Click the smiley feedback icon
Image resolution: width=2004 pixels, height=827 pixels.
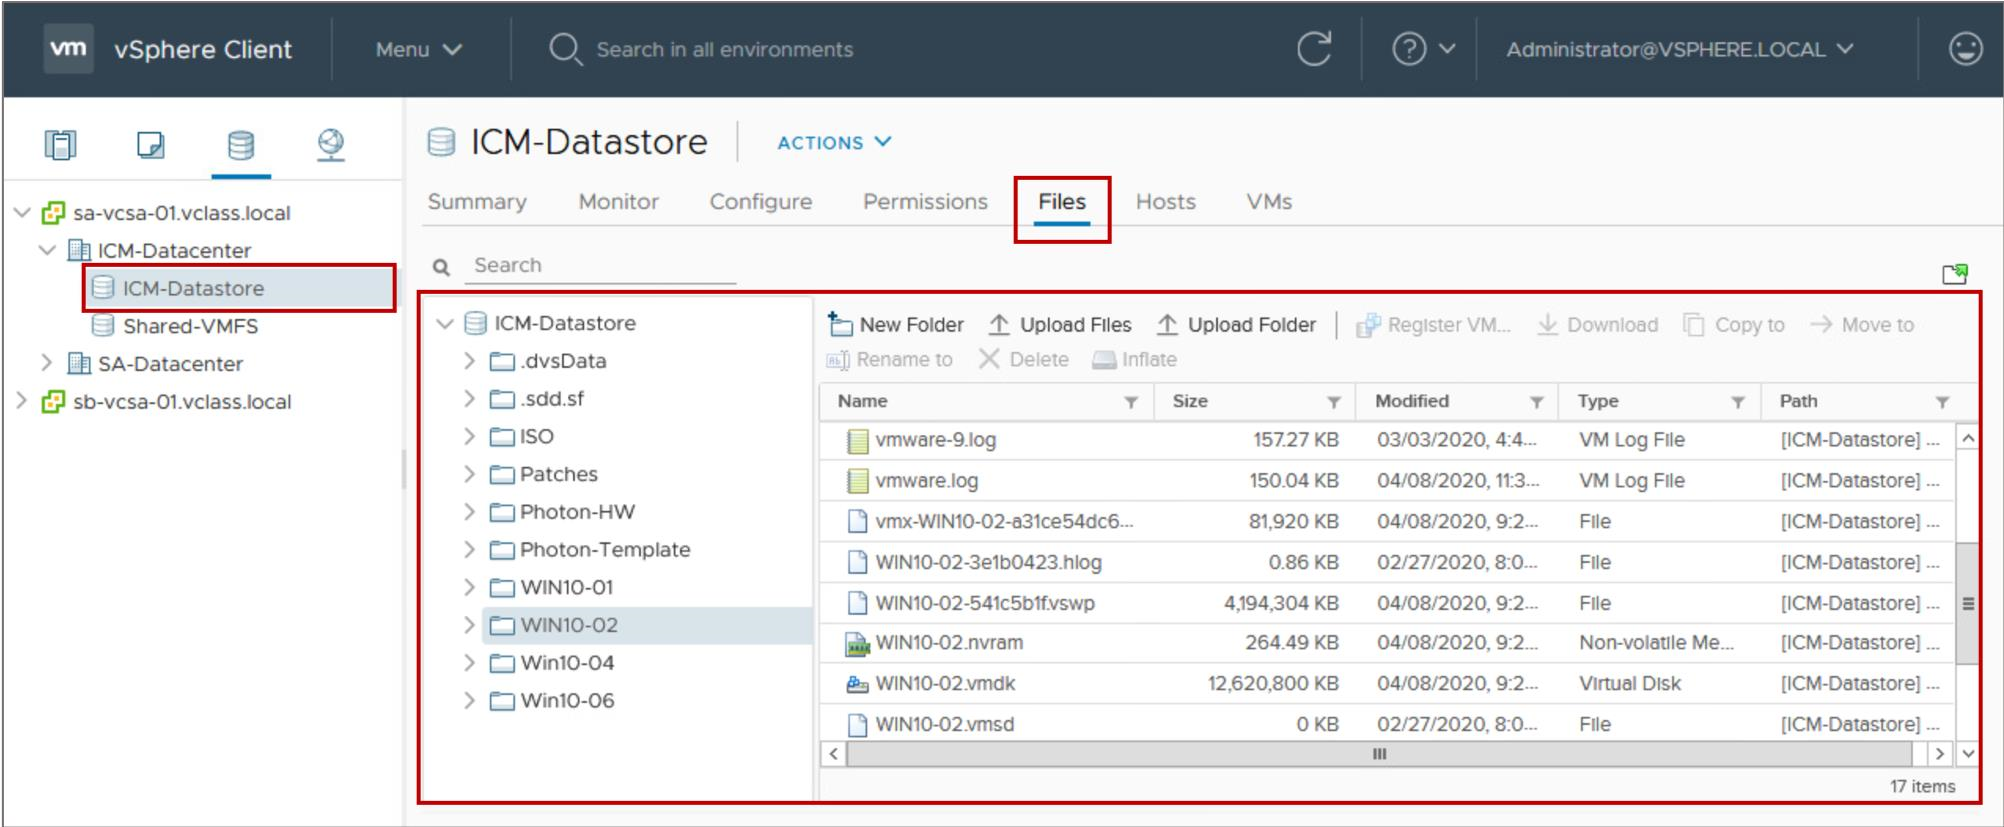[x=1965, y=49]
